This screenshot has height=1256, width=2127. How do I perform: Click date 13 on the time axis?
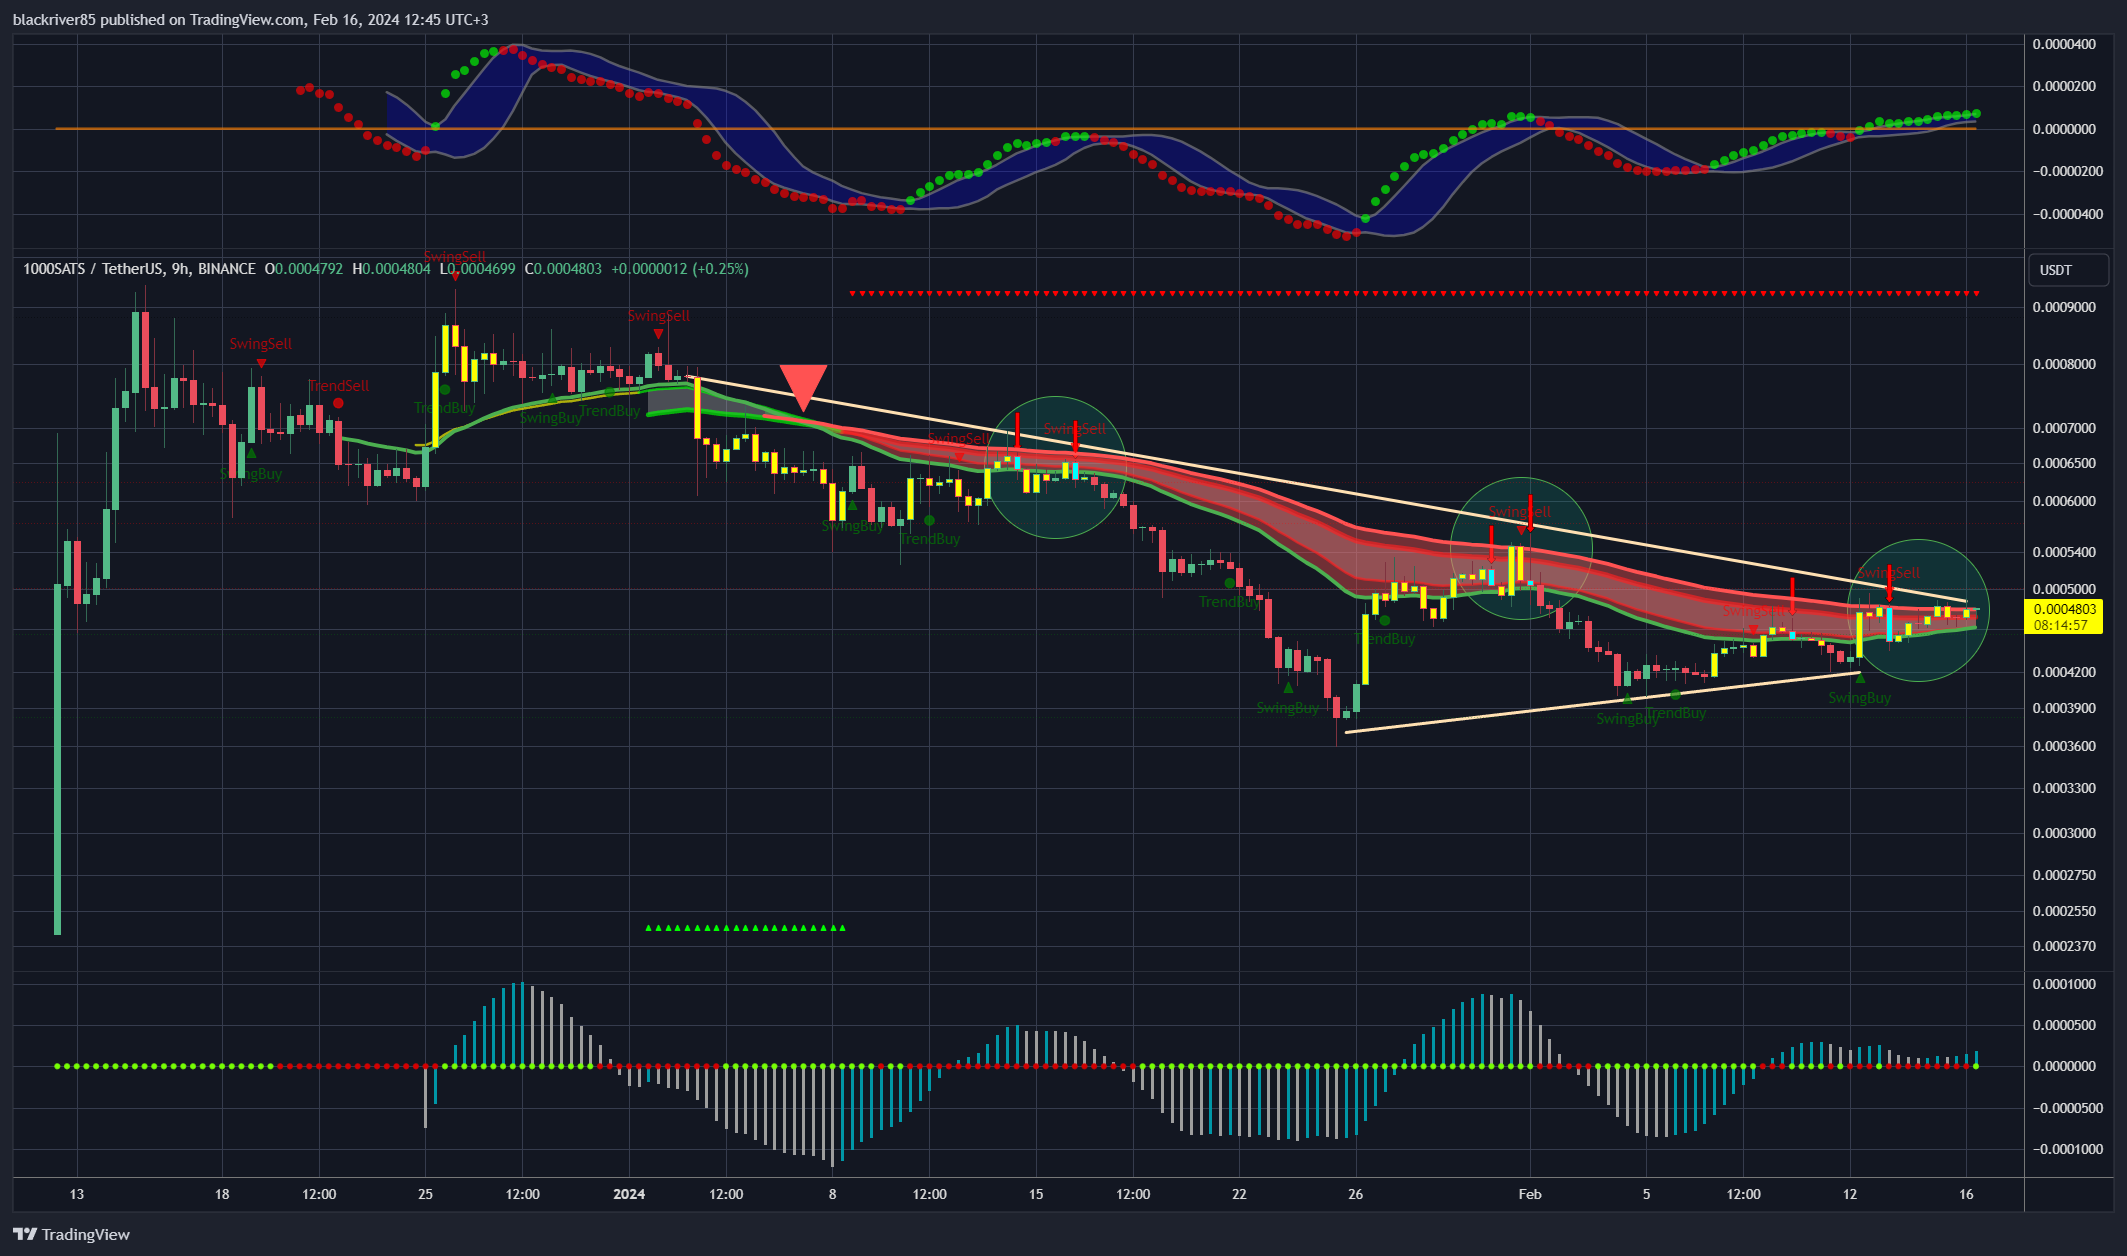pyautogui.click(x=77, y=1194)
